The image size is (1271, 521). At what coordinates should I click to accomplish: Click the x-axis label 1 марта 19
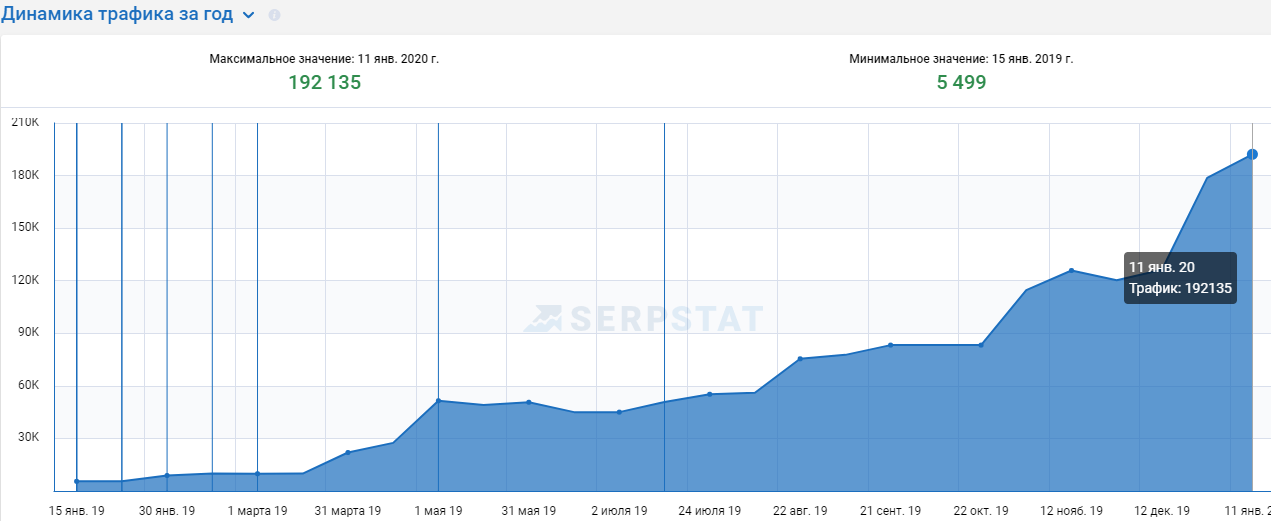(258, 510)
